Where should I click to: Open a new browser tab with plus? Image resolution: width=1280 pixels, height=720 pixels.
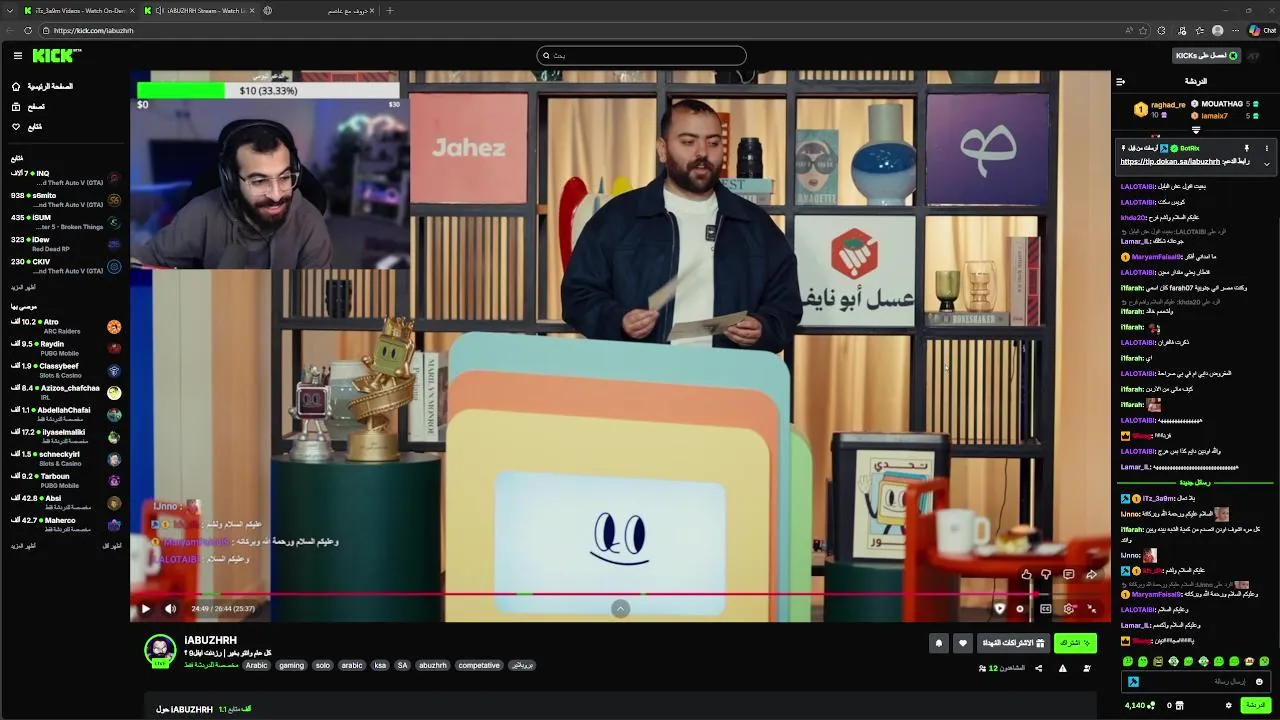point(390,10)
